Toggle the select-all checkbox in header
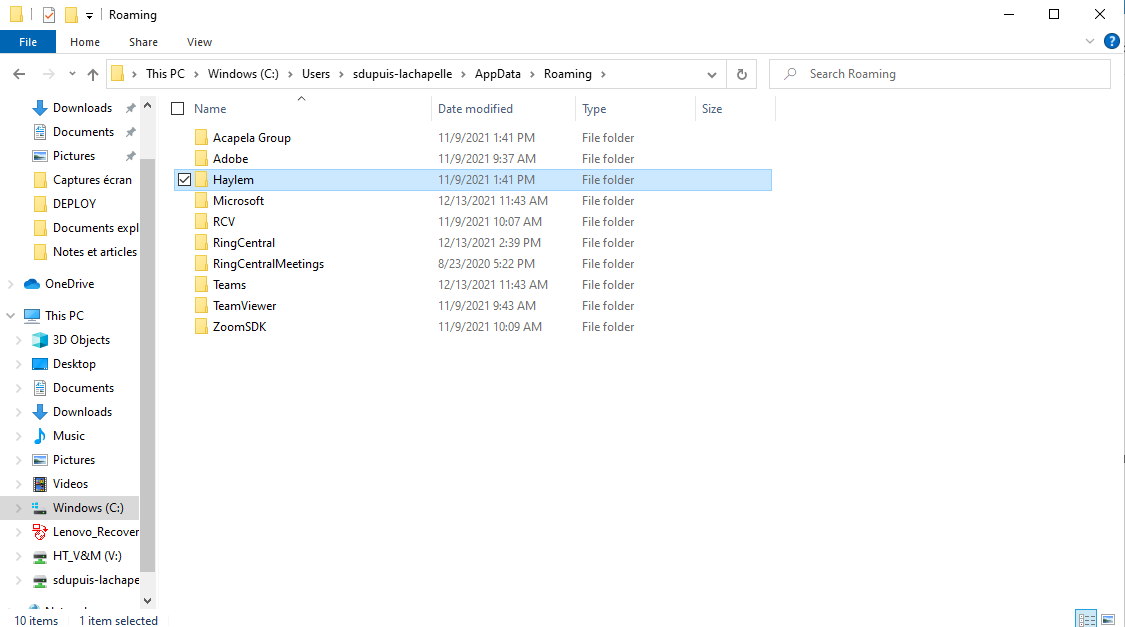 178,109
